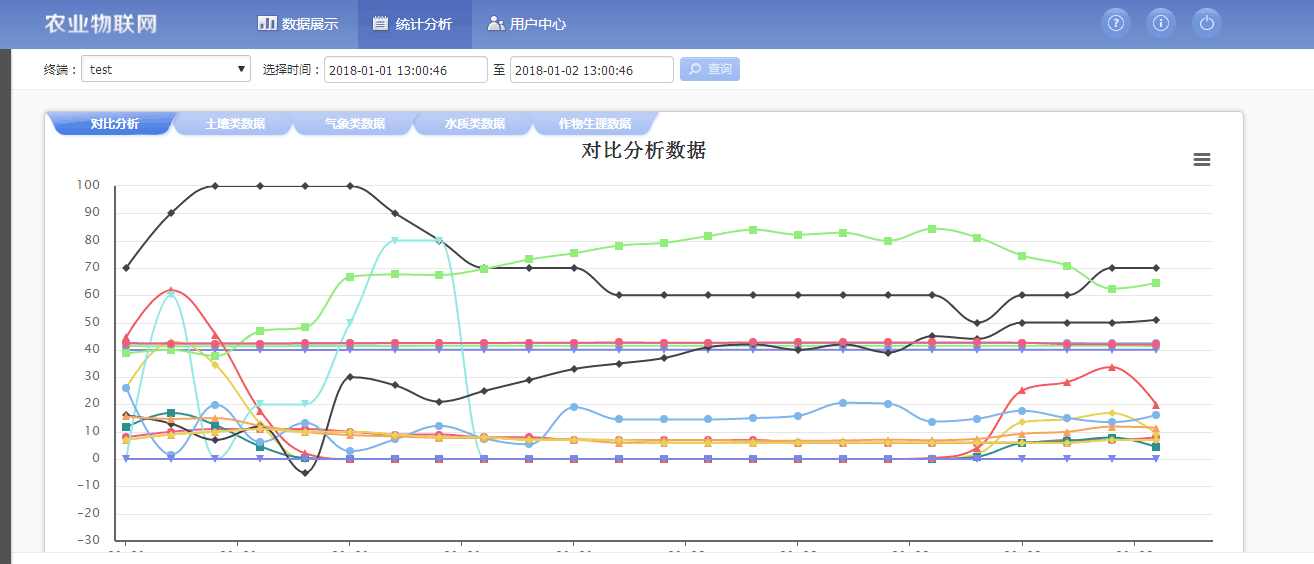
Task: Expand the 终端 terminal dropdown
Action: (x=166, y=69)
